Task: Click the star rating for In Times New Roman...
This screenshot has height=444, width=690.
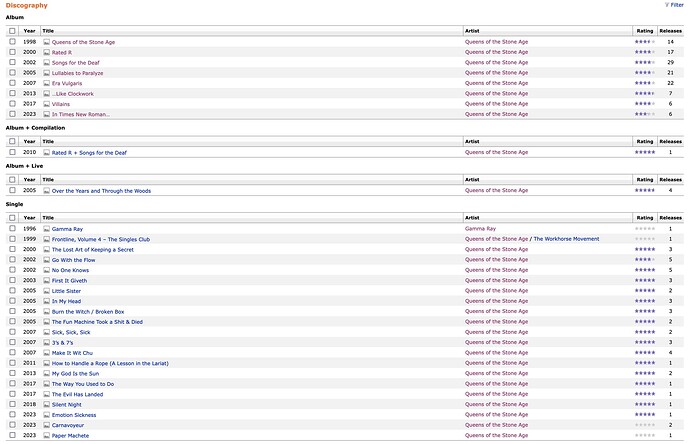Action: click(x=645, y=114)
